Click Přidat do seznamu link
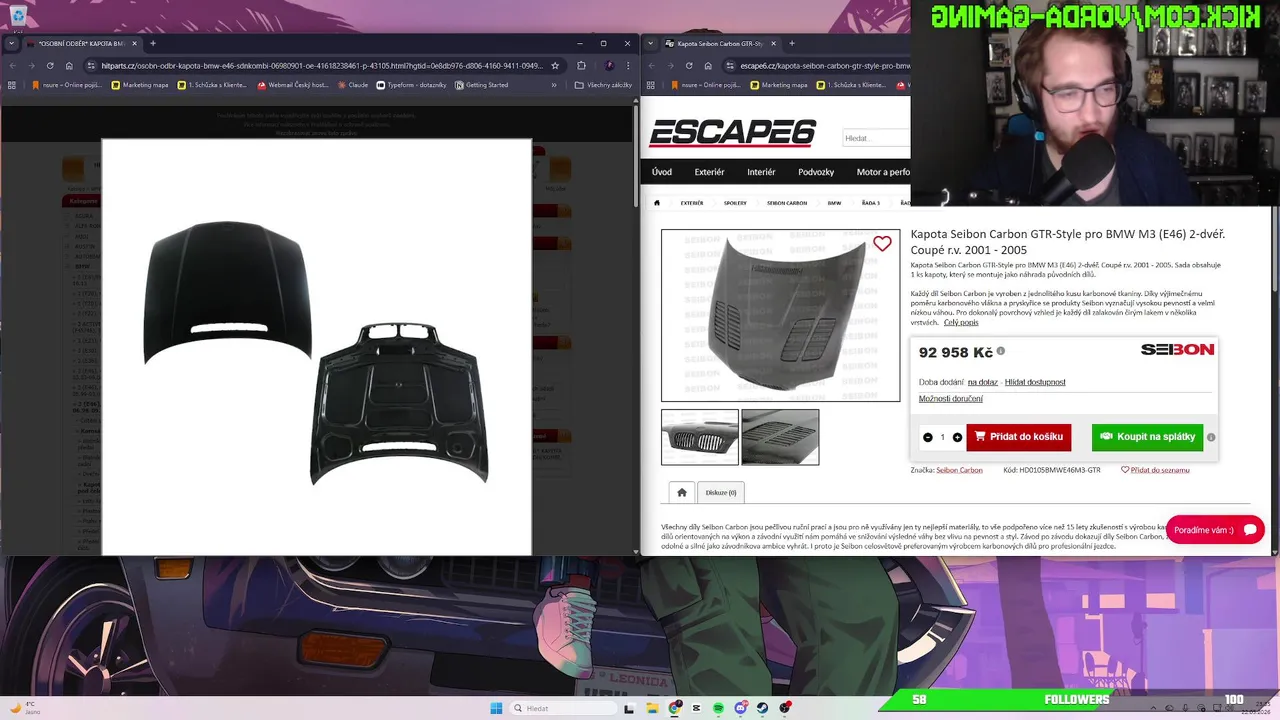 [1155, 470]
